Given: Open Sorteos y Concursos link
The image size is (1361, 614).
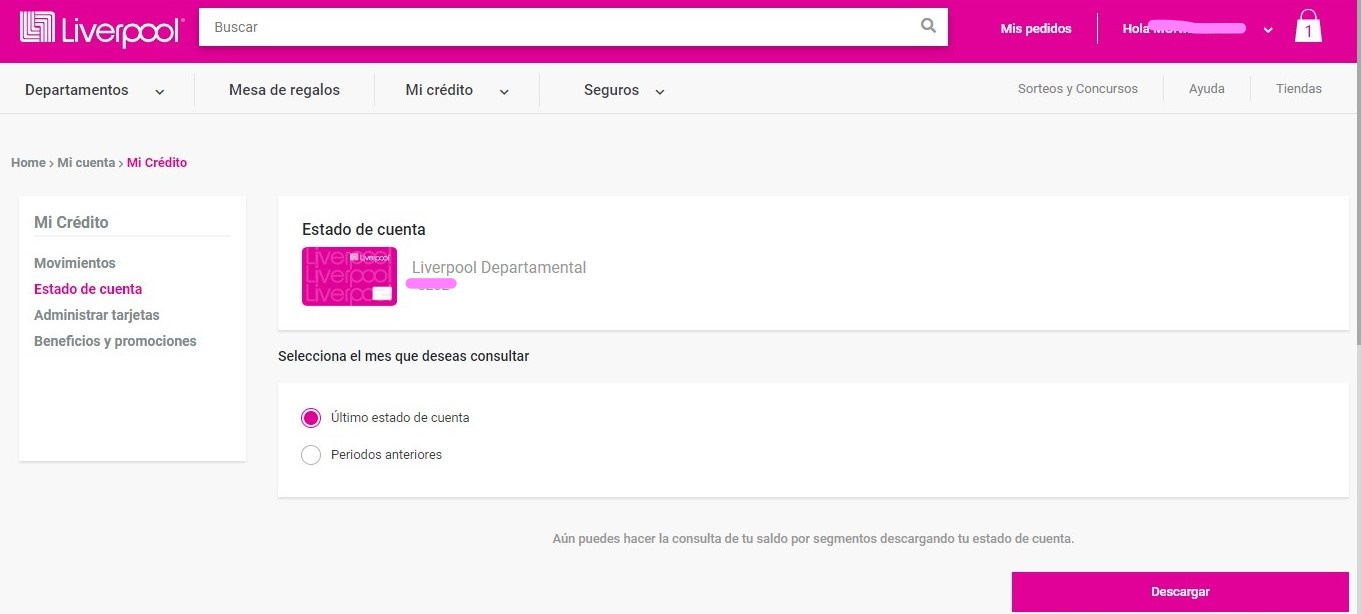Looking at the screenshot, I should tap(1077, 89).
